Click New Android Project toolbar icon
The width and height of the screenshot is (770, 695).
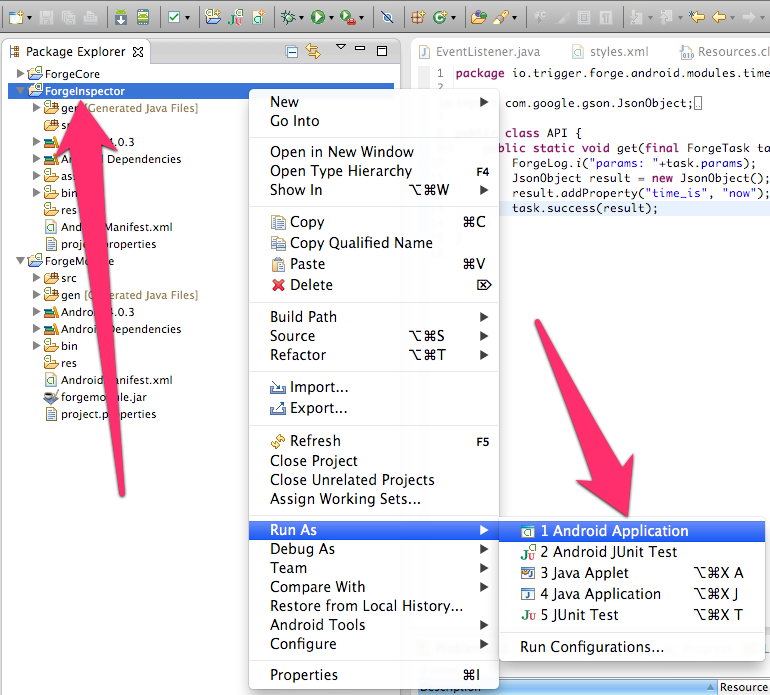213,18
